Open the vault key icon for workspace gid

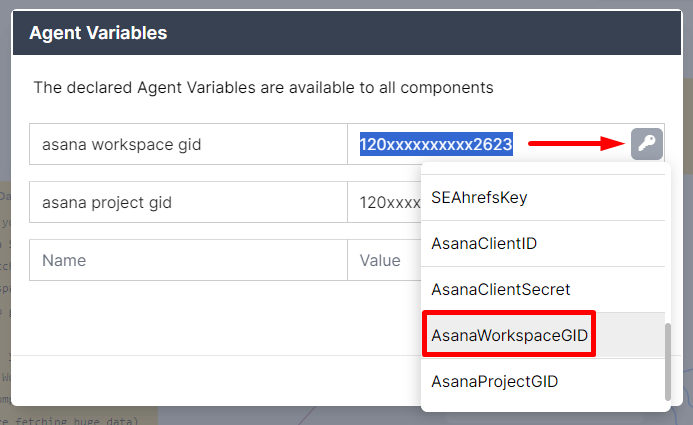click(647, 144)
